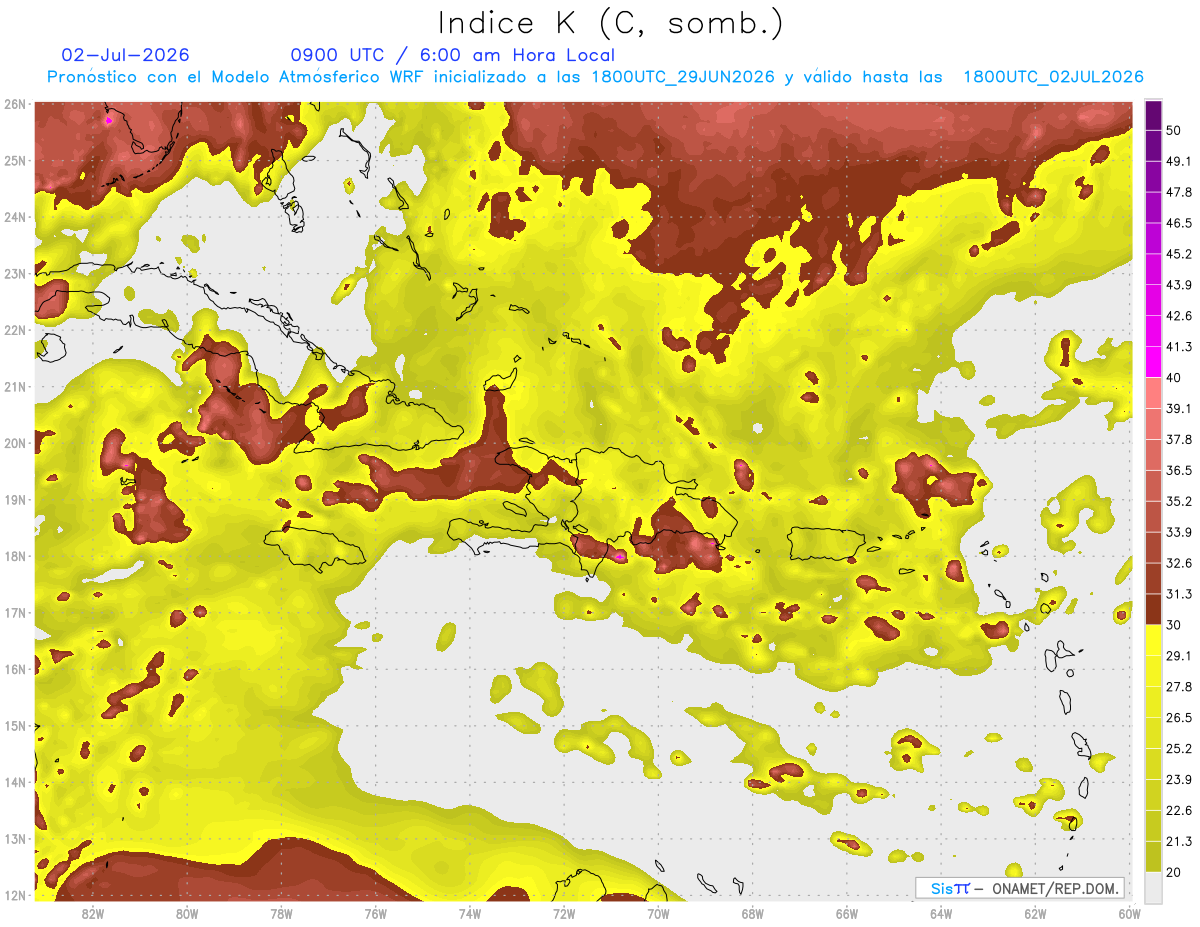Click latitude label "20N"
This screenshot has width=1200, height=927.
point(15,443)
